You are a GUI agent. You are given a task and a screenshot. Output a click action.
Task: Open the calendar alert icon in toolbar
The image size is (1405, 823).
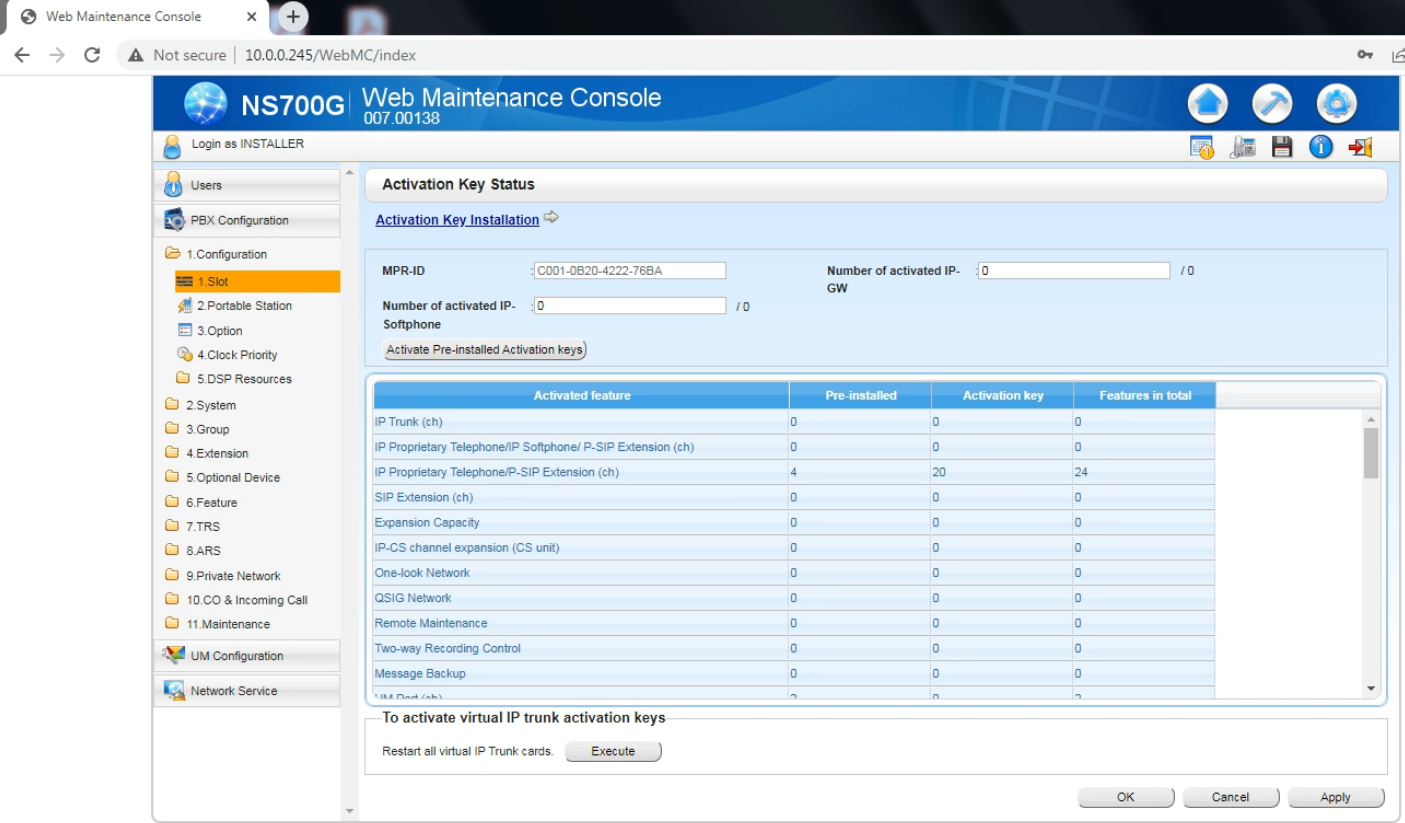point(1201,147)
